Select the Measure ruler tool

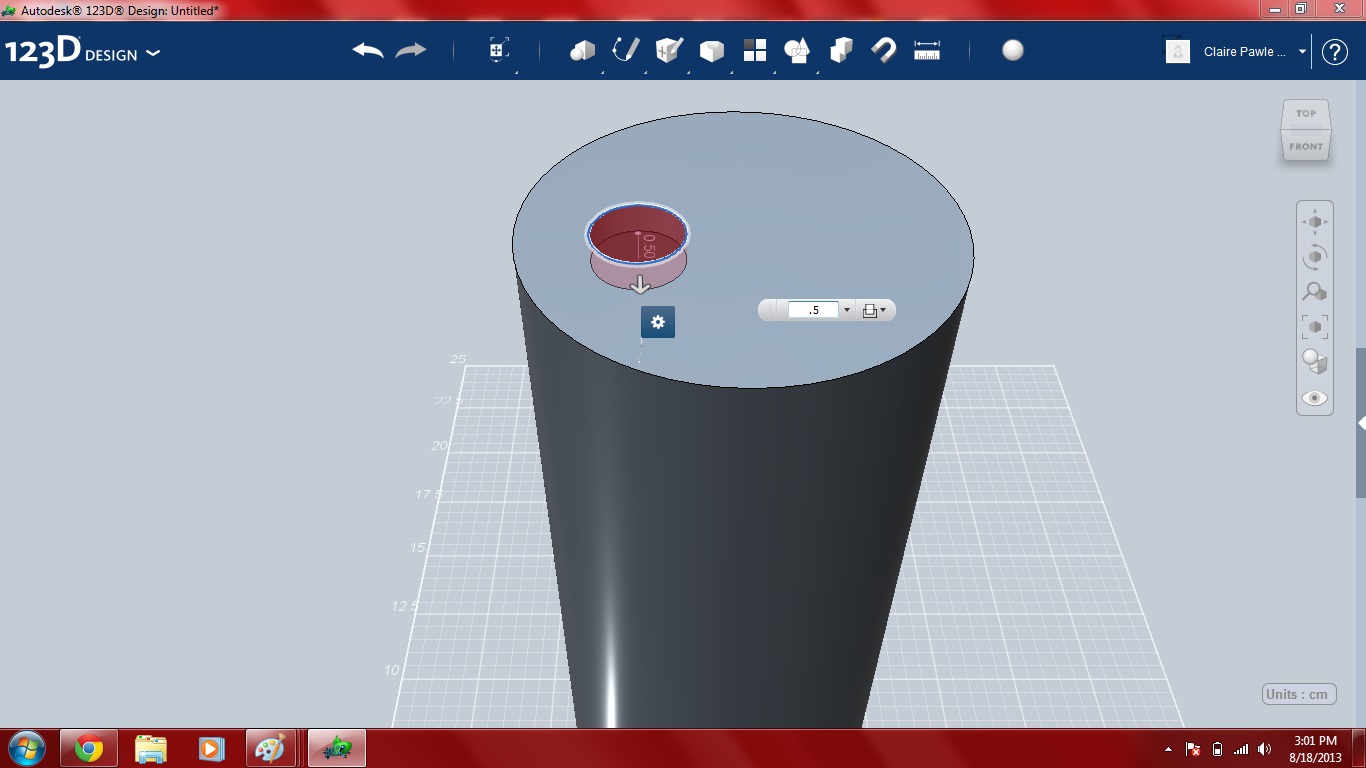(927, 51)
